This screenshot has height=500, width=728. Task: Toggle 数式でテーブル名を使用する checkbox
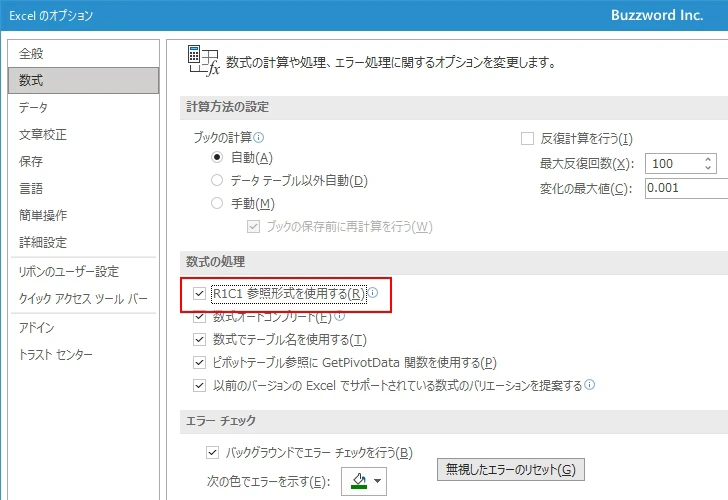pos(199,339)
